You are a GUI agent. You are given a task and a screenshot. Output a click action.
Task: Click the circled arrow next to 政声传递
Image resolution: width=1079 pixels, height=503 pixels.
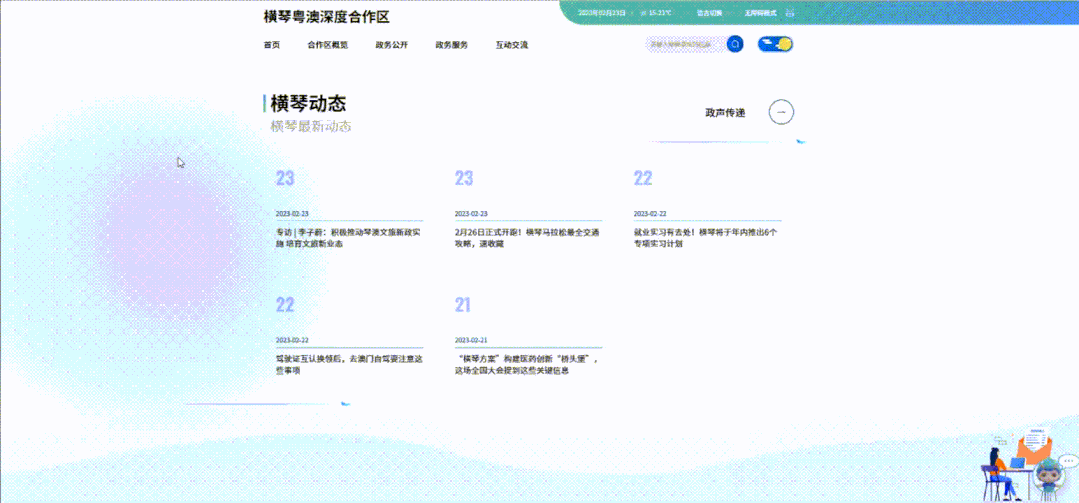781,112
